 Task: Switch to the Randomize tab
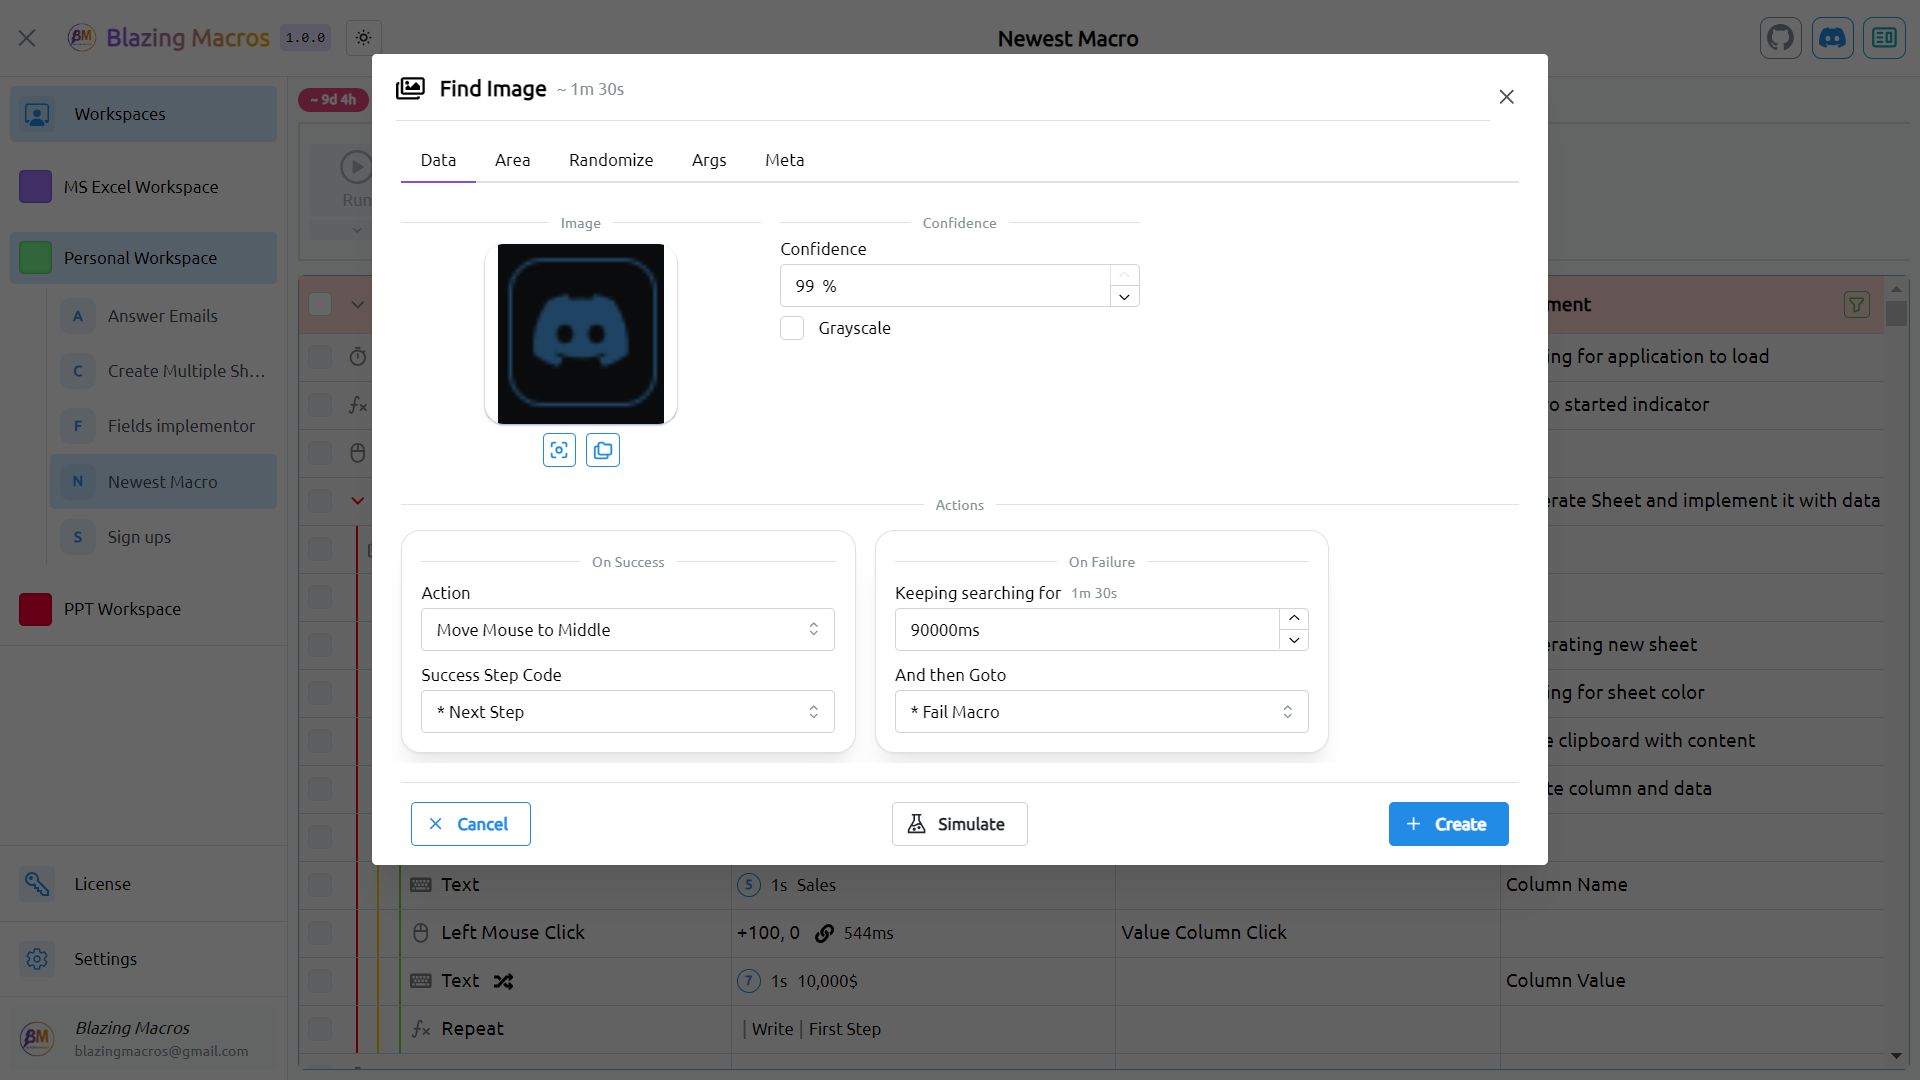(x=610, y=160)
